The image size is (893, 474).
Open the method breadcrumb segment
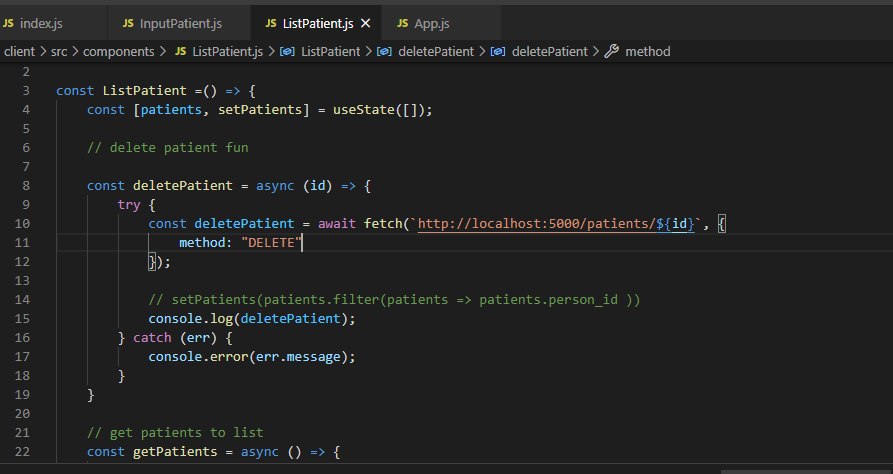pyautogui.click(x=648, y=51)
